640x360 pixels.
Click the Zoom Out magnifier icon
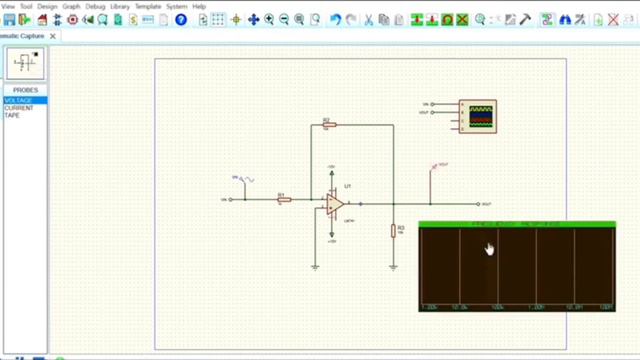pyautogui.click(x=284, y=20)
